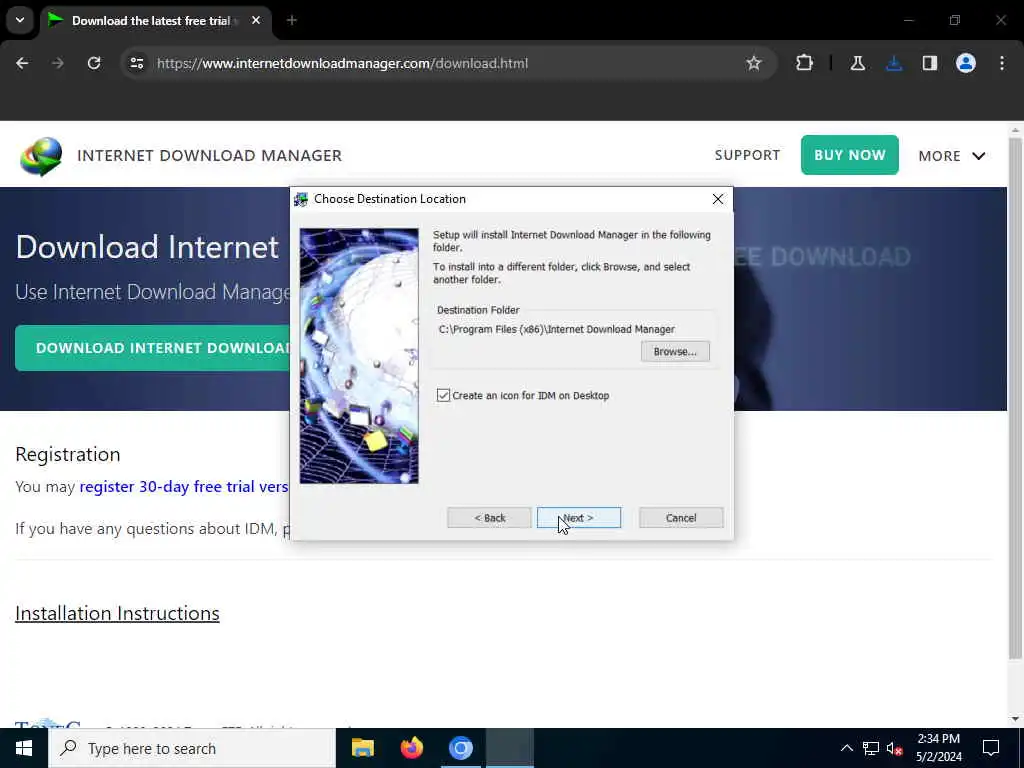
Task: Show browser downloads
Action: pos(894,63)
